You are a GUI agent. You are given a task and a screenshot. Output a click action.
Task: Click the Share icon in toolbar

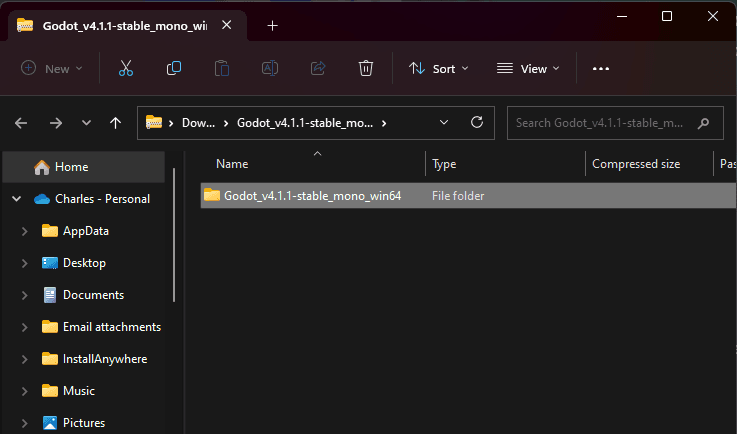(318, 68)
